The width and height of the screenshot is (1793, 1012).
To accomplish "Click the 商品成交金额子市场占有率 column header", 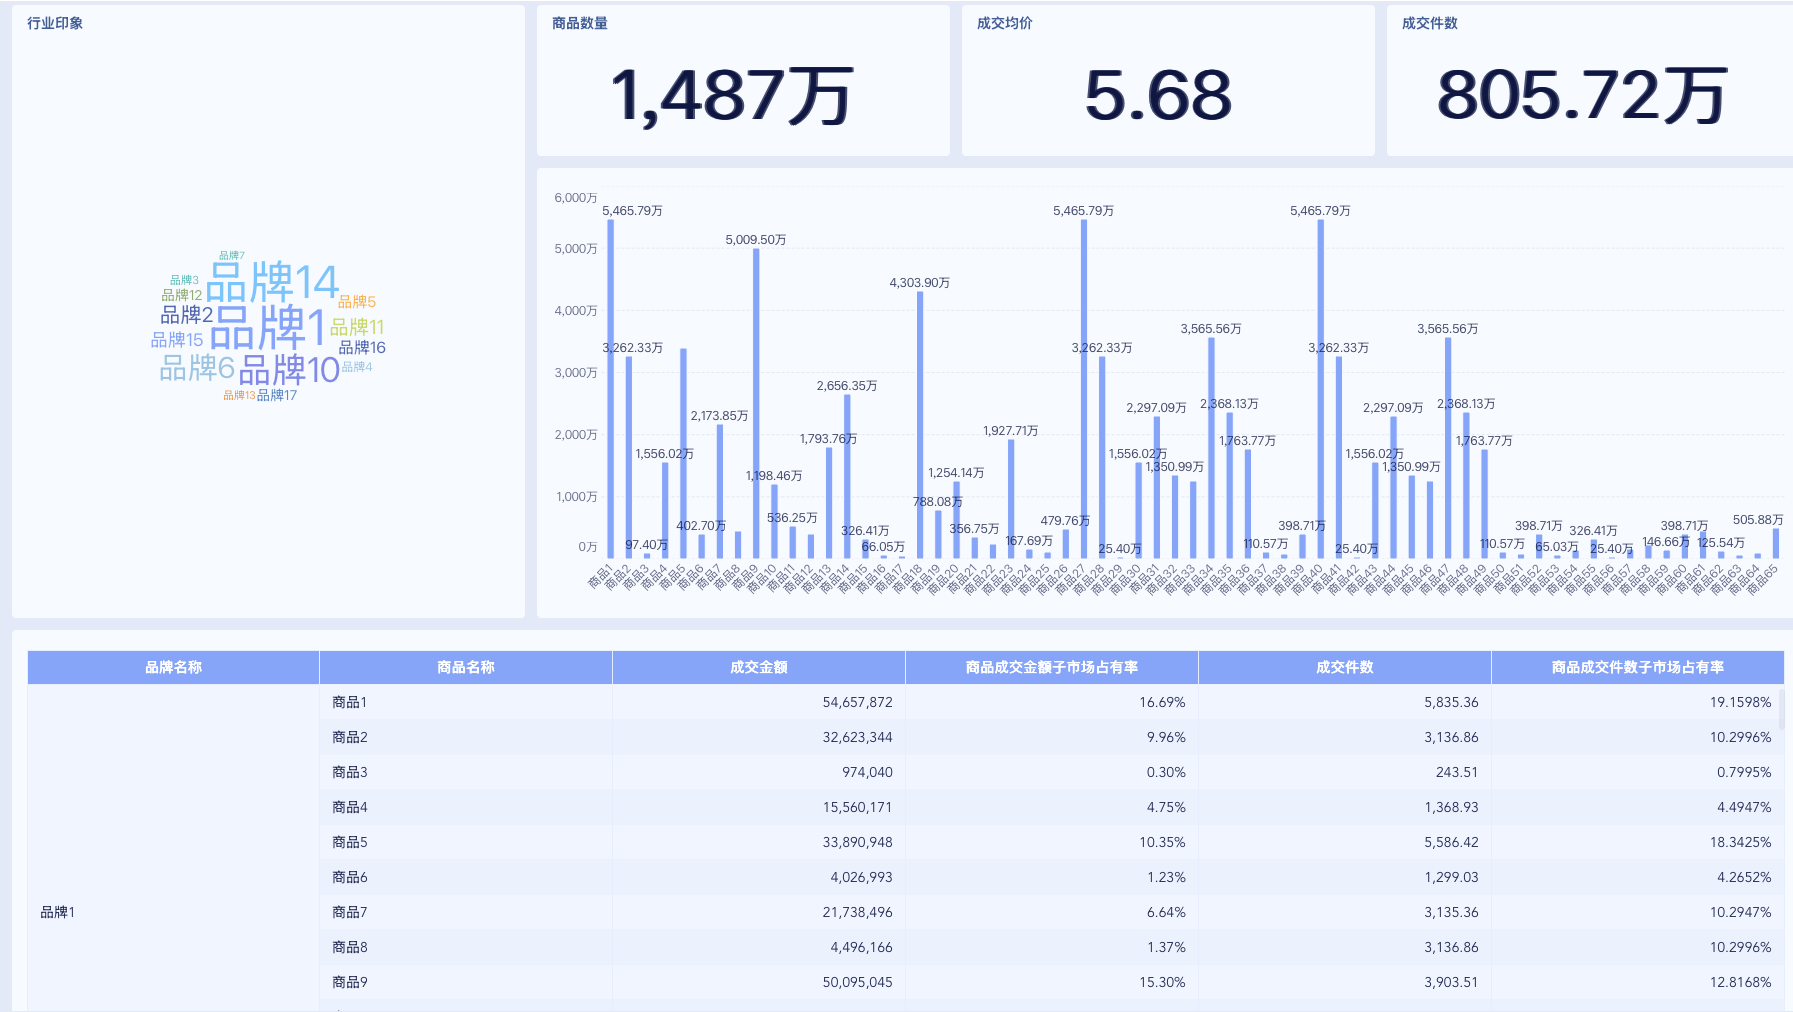I will pos(1051,667).
